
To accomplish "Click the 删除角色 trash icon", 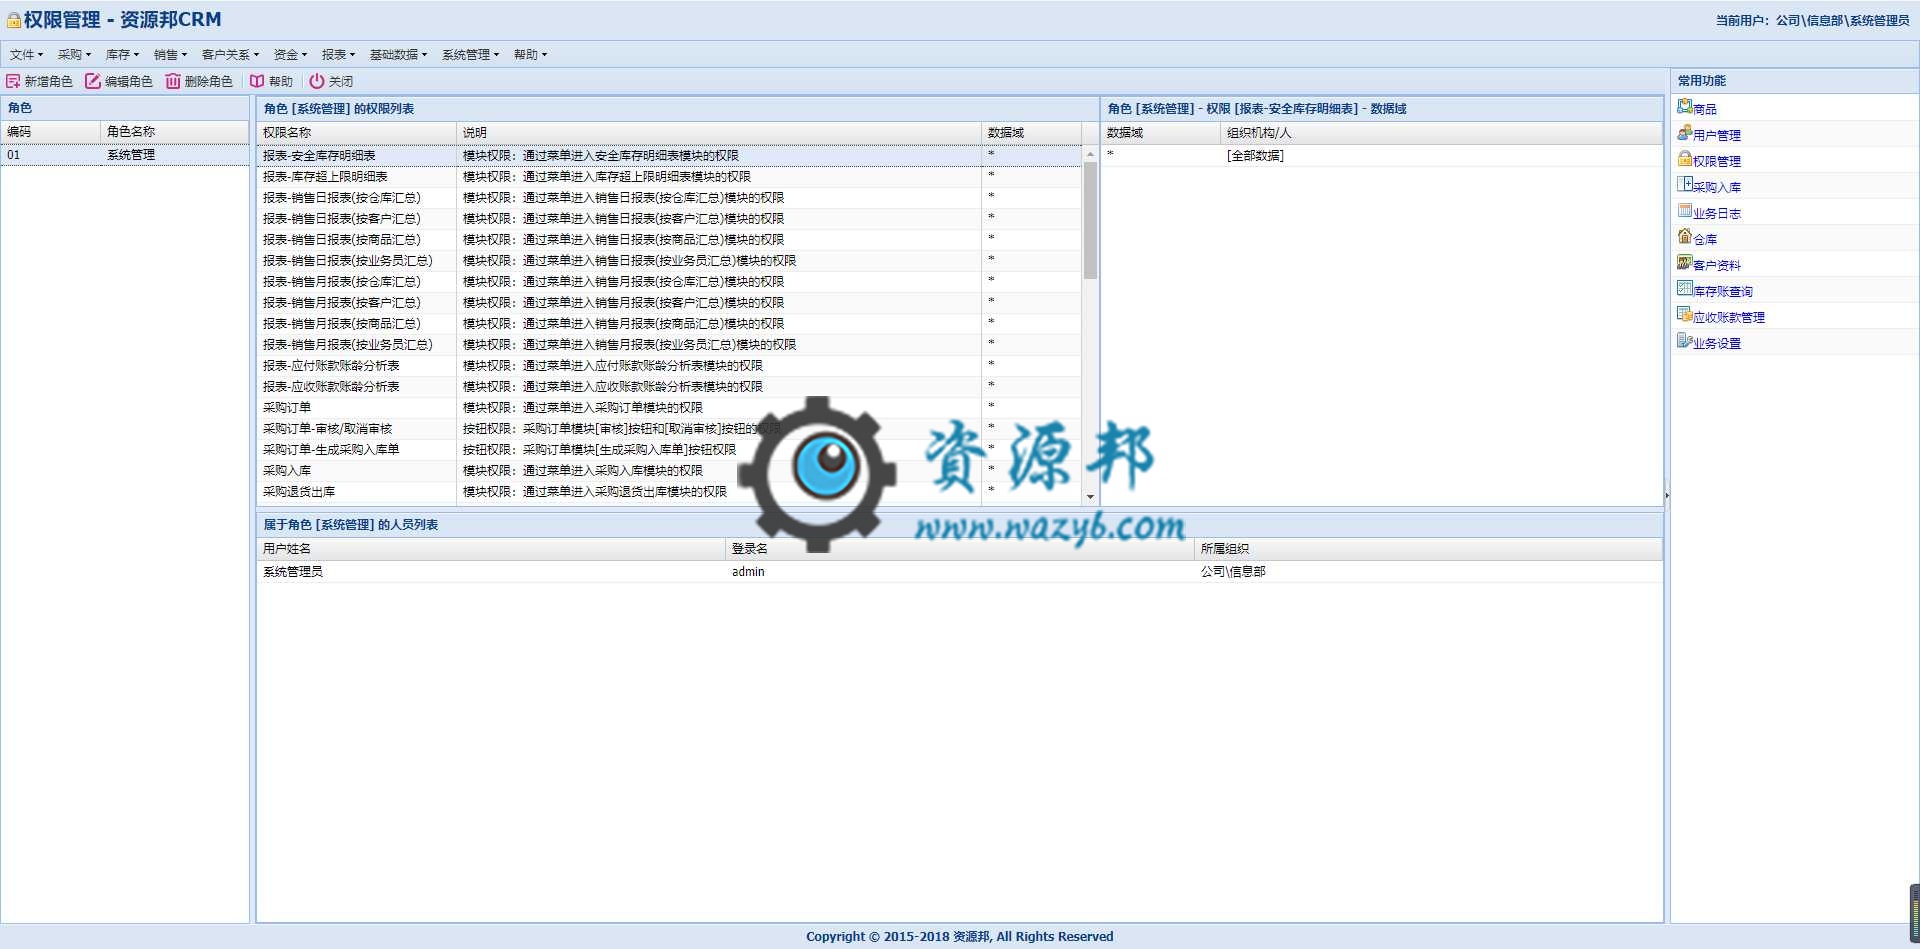I will 173,81.
